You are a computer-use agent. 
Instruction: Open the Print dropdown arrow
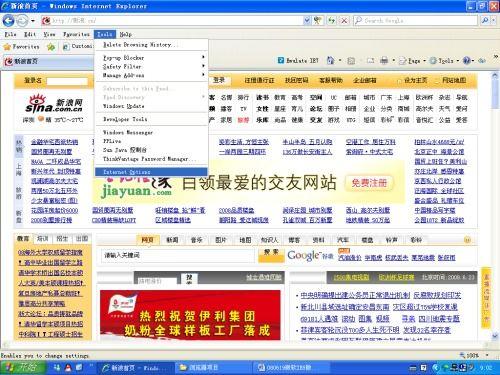click(394, 61)
